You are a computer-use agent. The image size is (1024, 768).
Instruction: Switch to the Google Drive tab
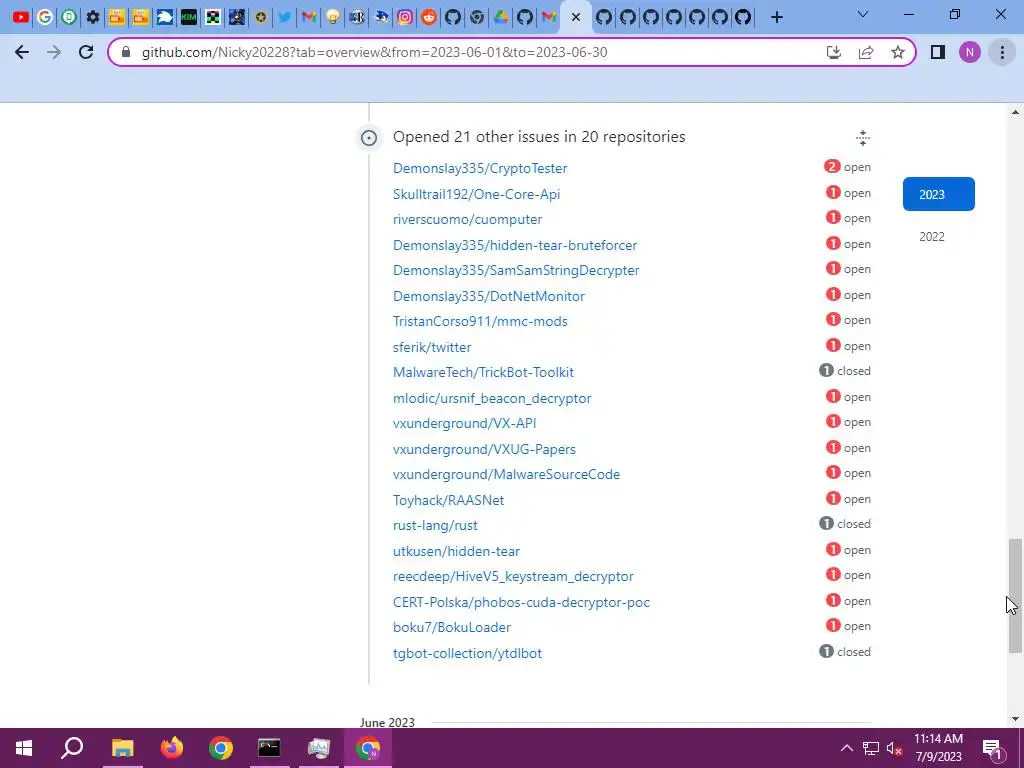coord(501,17)
